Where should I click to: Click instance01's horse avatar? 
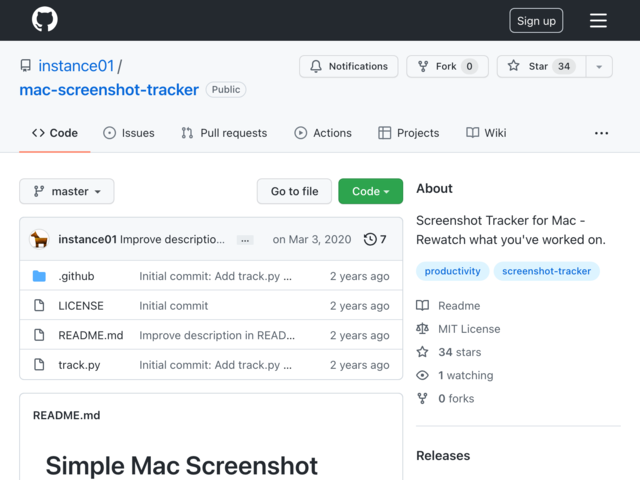(40, 239)
